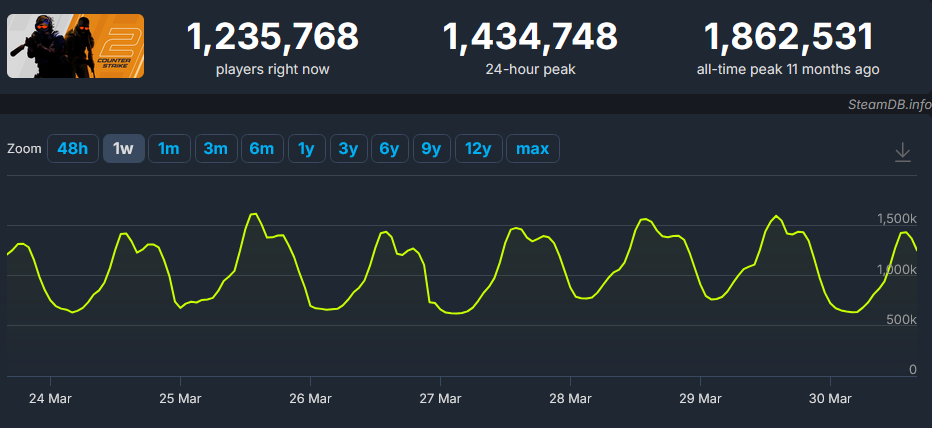
Task: Click the 30 Mar axis label
Action: click(830, 398)
